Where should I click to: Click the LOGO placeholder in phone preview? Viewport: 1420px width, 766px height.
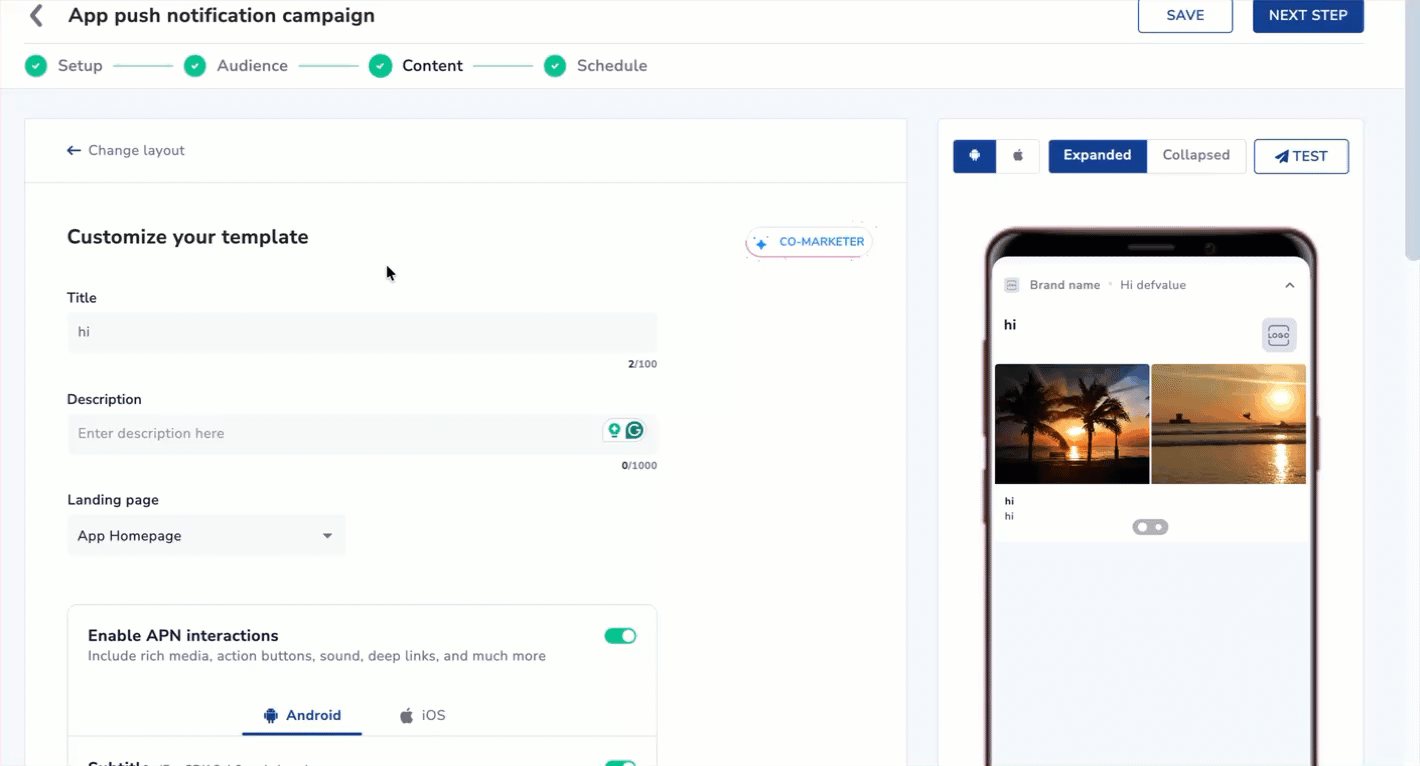coord(1278,336)
